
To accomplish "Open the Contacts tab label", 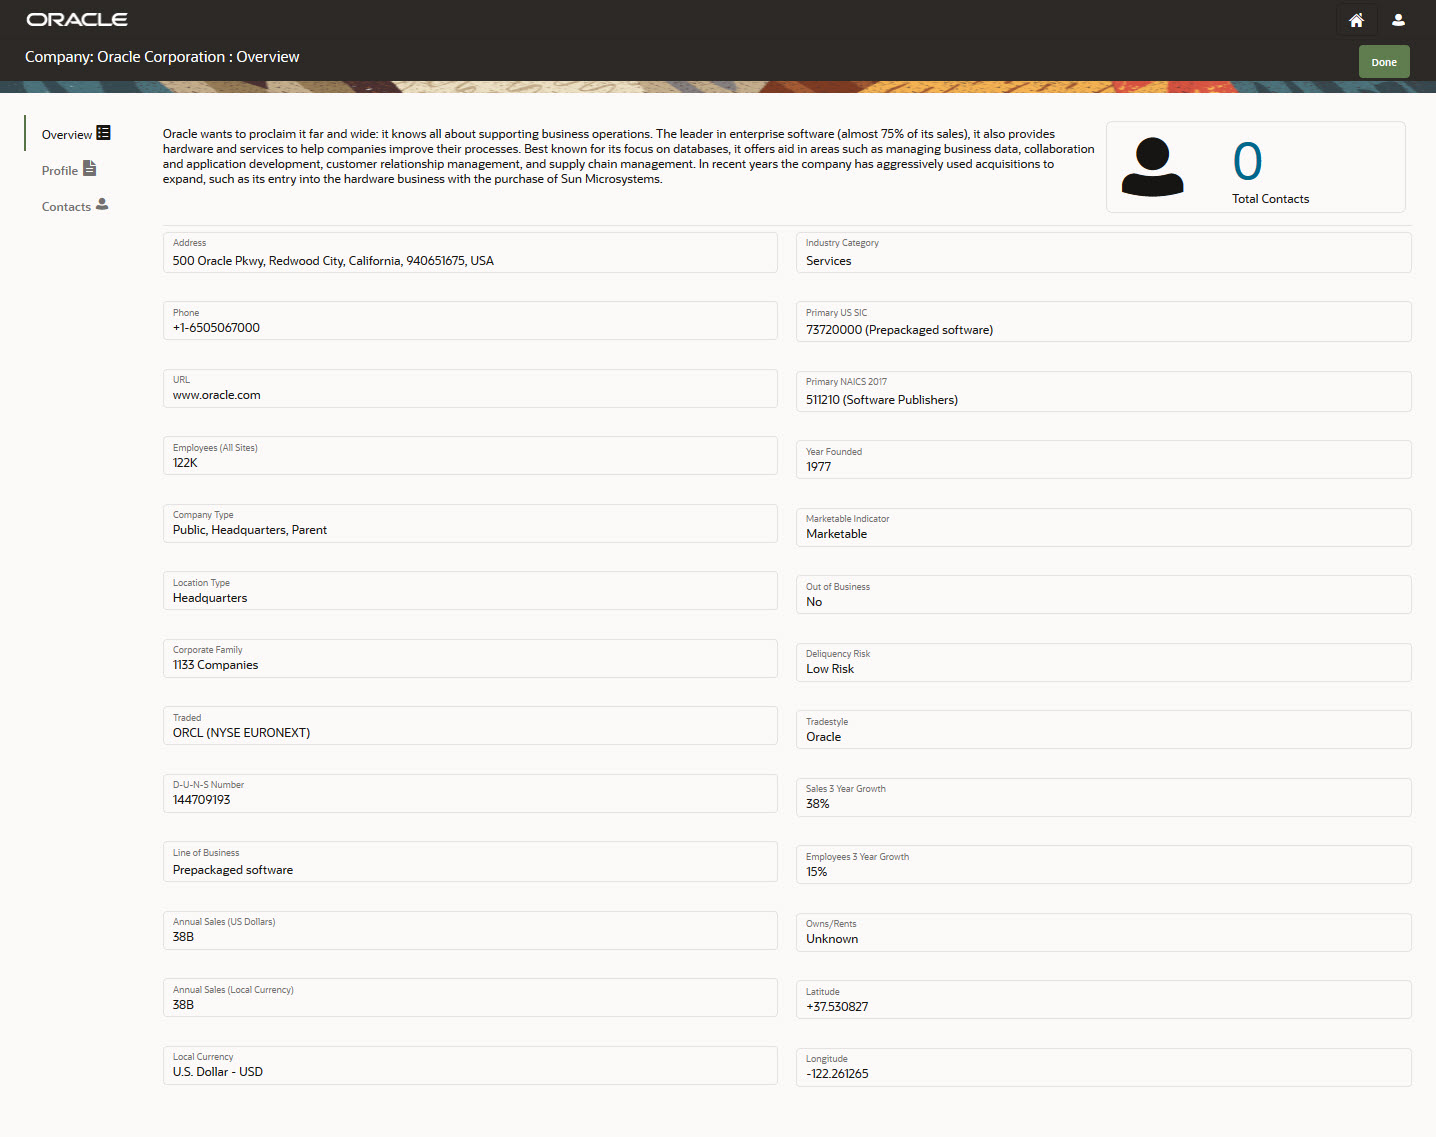I will click(66, 207).
